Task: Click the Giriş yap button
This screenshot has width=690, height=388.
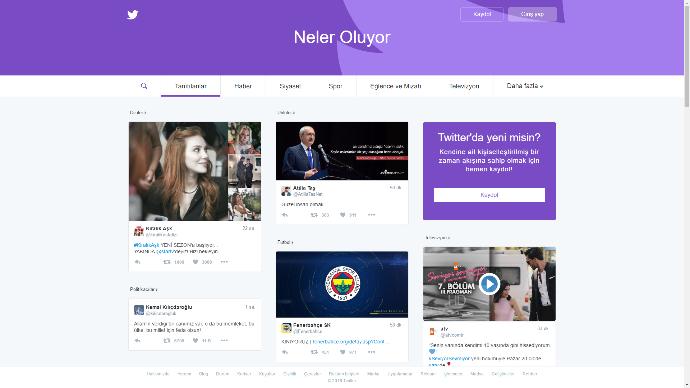Action: click(x=532, y=14)
